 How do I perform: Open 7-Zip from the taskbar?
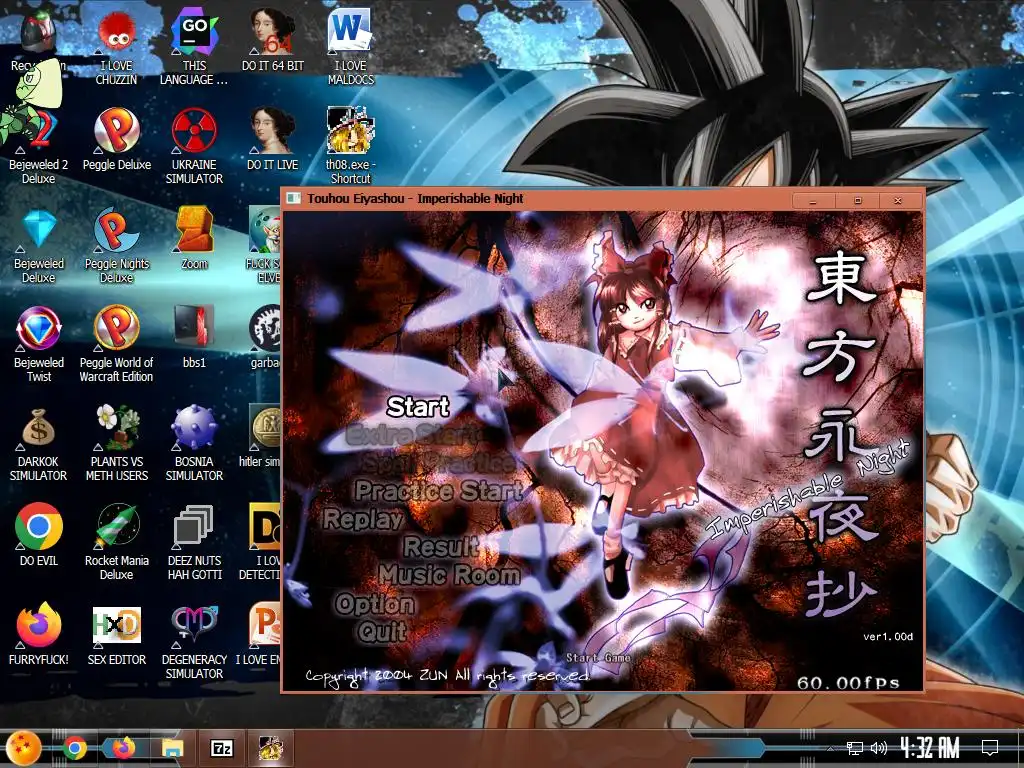pyautogui.click(x=222, y=748)
